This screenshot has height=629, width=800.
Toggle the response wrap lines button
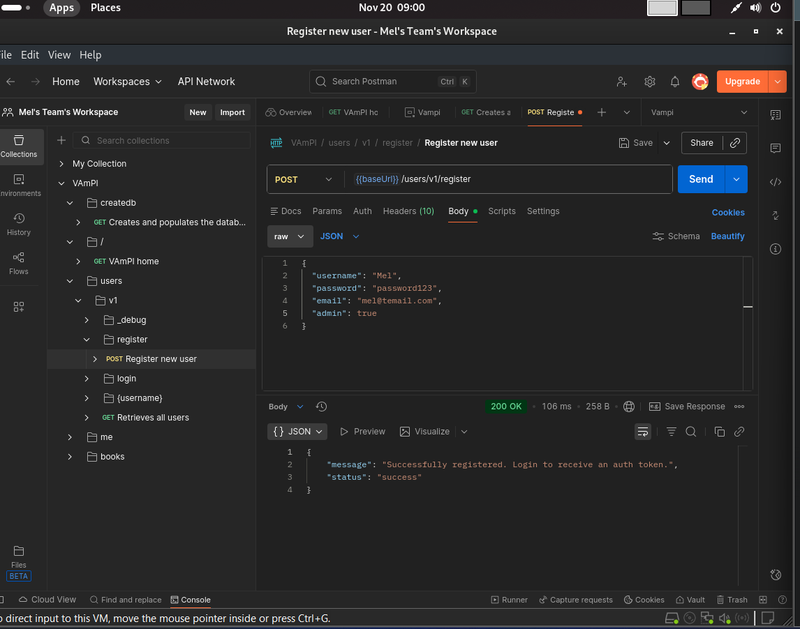pyautogui.click(x=643, y=432)
